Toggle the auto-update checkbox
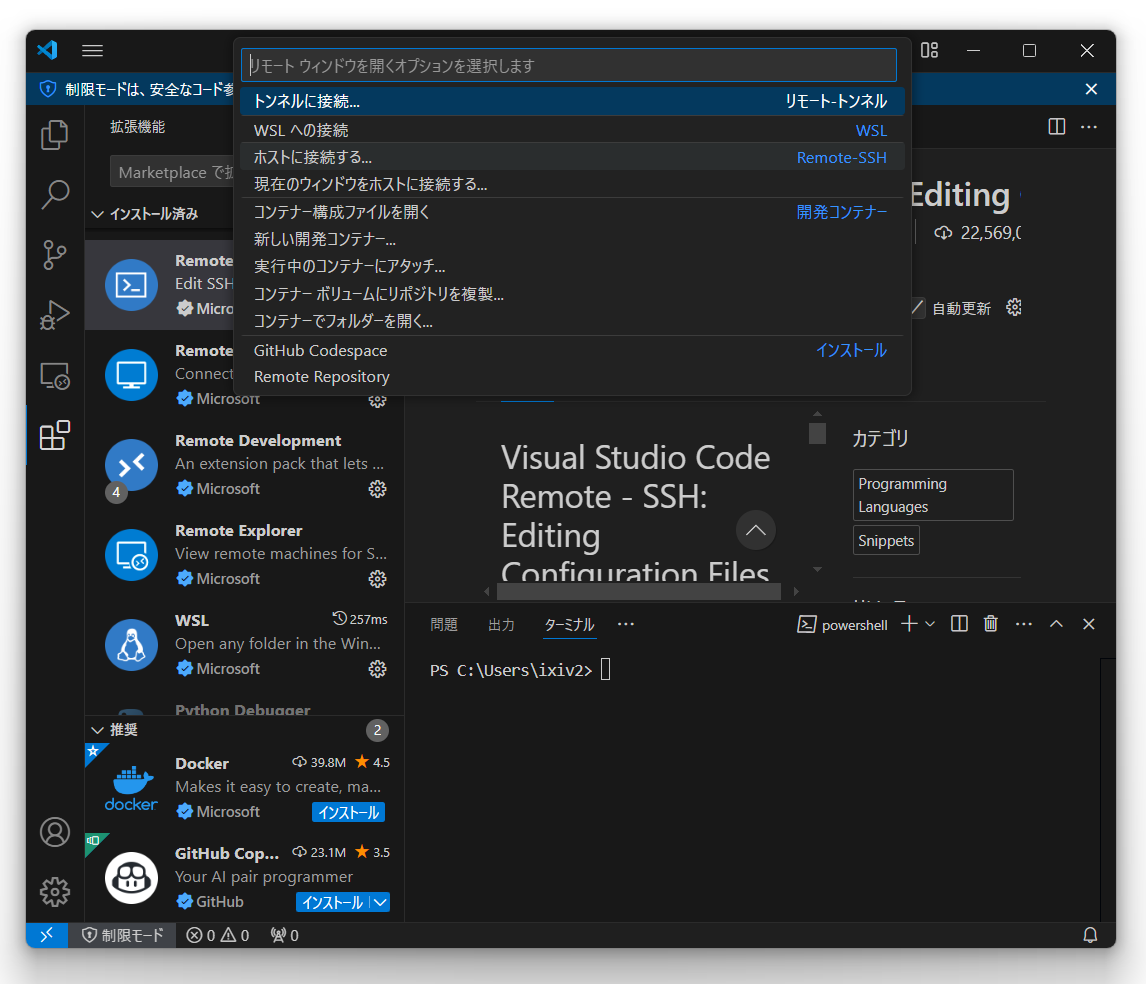This screenshot has height=984, width=1146. tap(917, 308)
